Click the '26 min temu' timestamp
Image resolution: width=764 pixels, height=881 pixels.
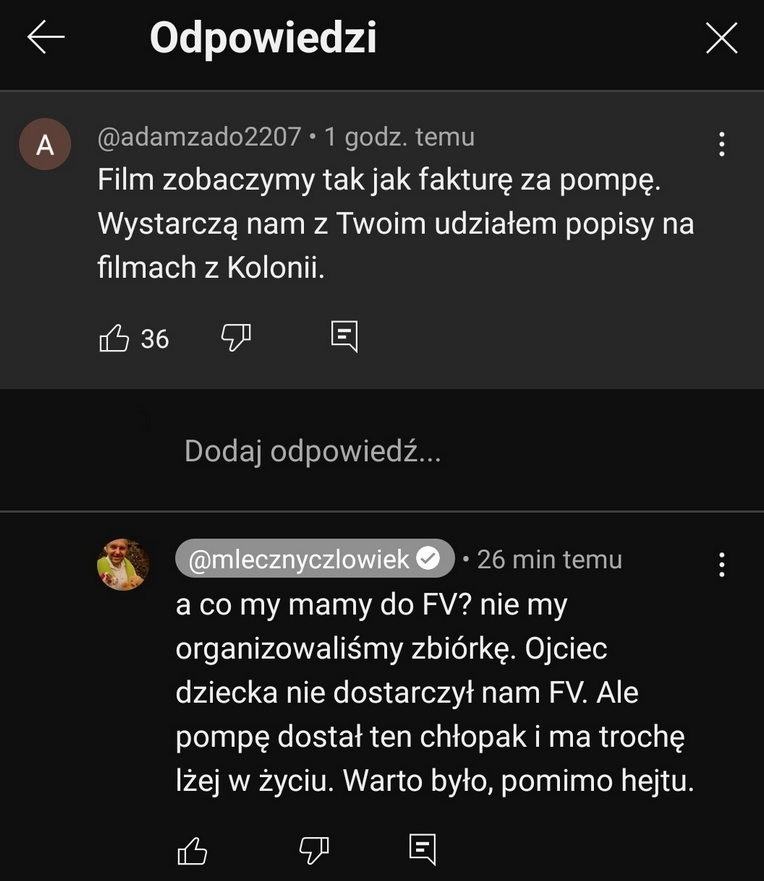click(x=549, y=559)
